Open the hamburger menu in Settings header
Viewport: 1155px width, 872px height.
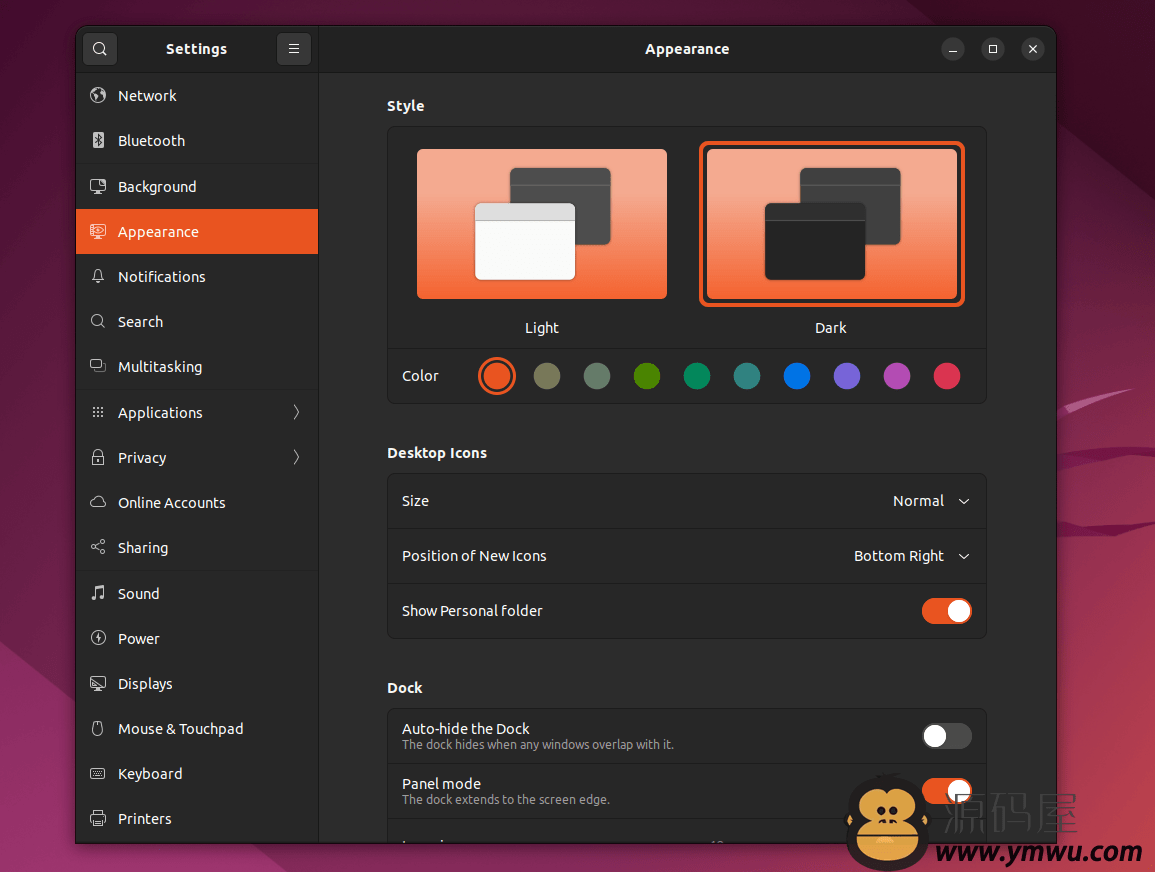(x=294, y=49)
